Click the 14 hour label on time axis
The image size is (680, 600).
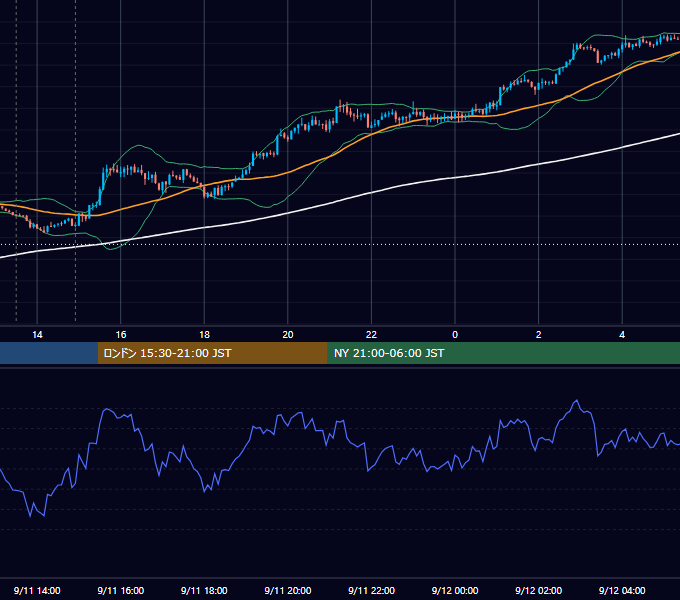37,335
